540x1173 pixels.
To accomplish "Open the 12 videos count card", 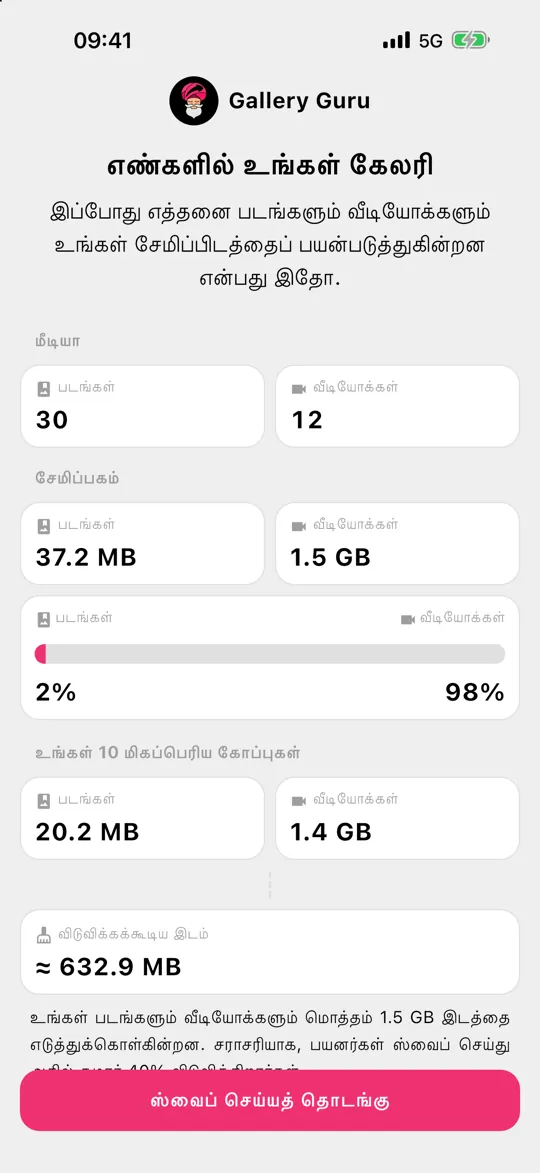I will [x=397, y=406].
